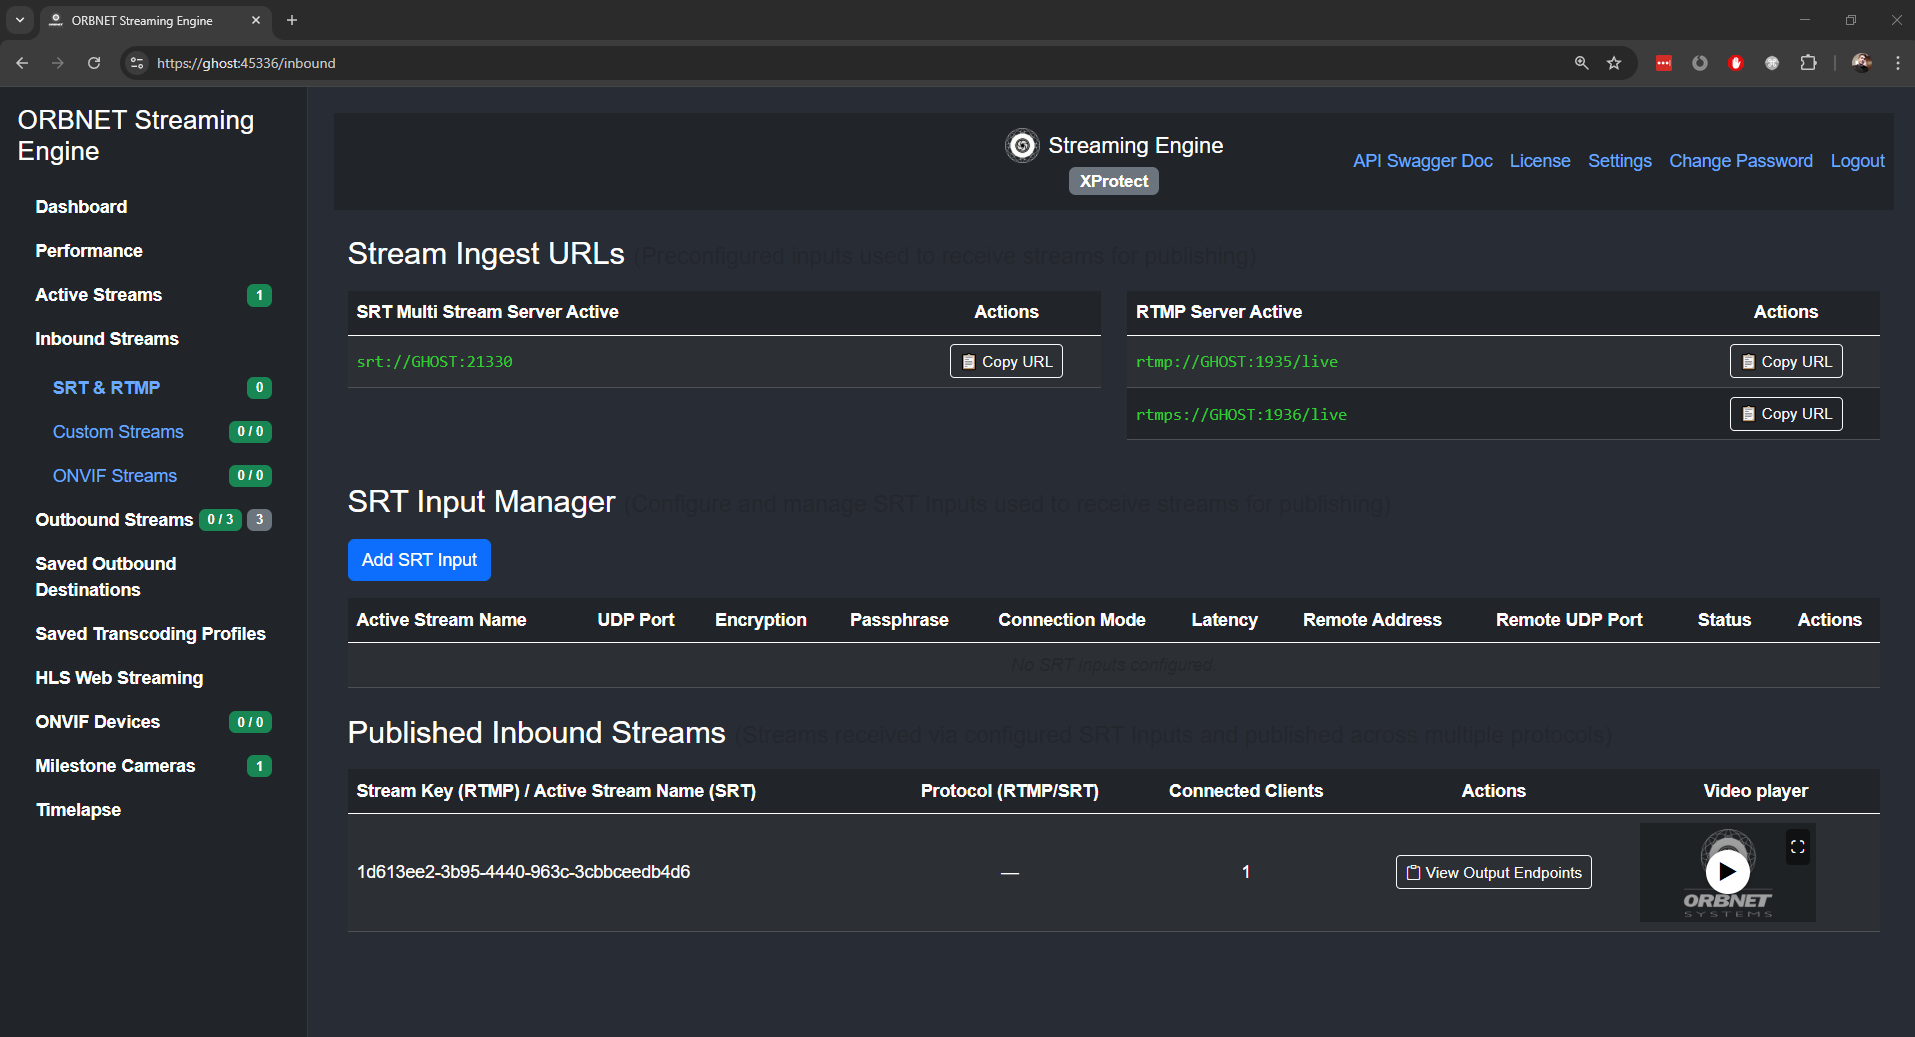Select stream key 1d613ee2-3b95-4440-963c-3cbbceedb4d6
The height and width of the screenshot is (1037, 1915).
click(x=523, y=872)
